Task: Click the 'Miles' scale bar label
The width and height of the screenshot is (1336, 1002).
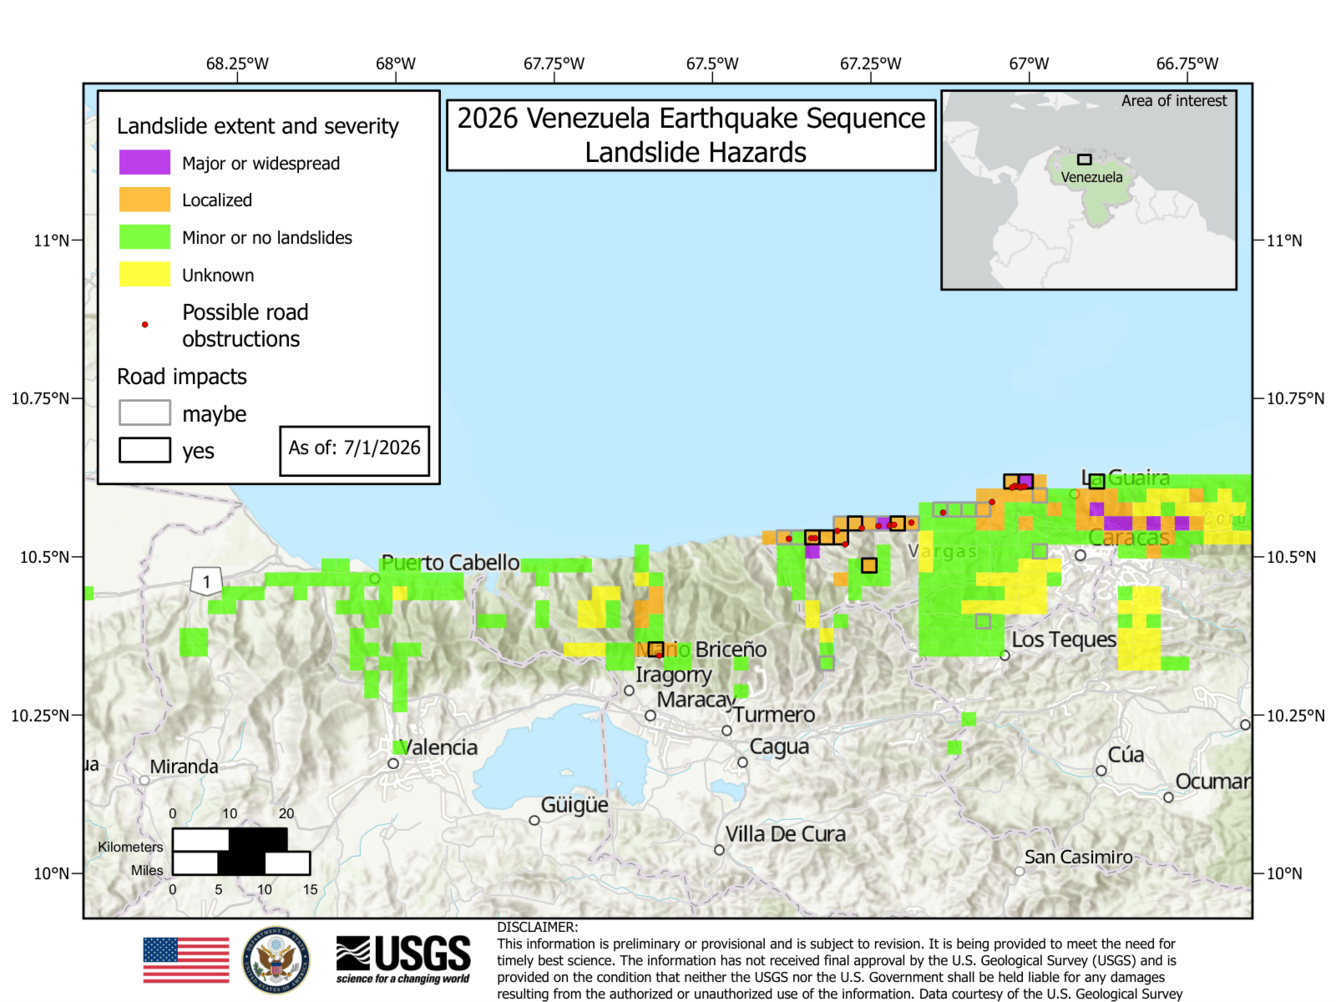Action: point(147,870)
